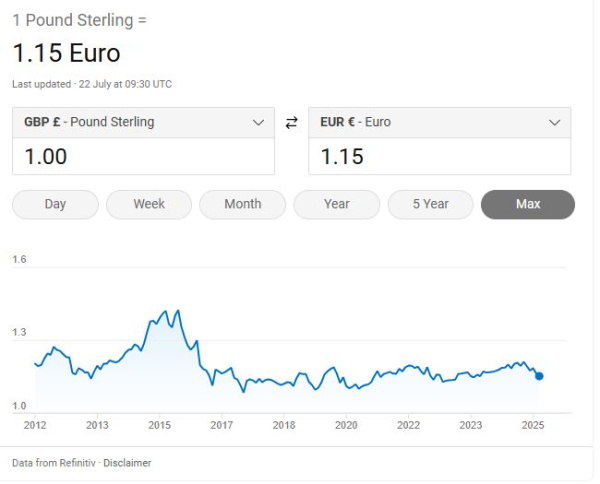Switch chart to Week range

[149, 204]
